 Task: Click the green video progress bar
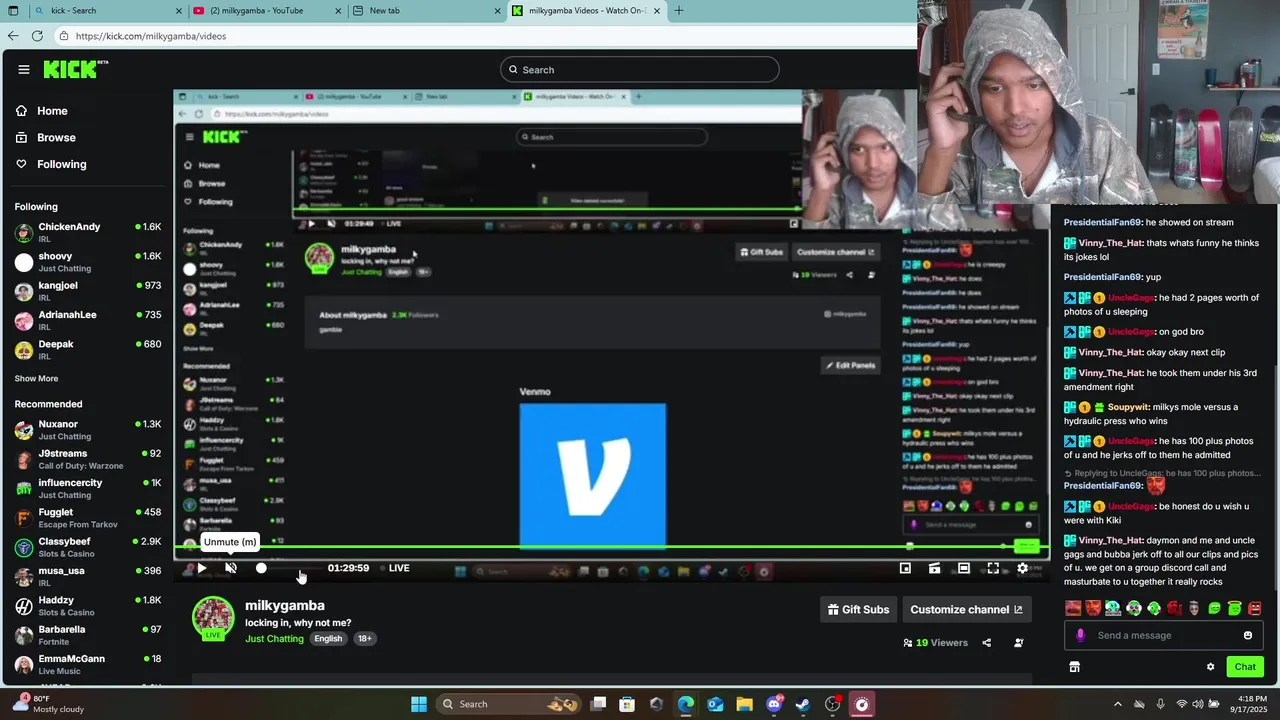click(x=610, y=547)
